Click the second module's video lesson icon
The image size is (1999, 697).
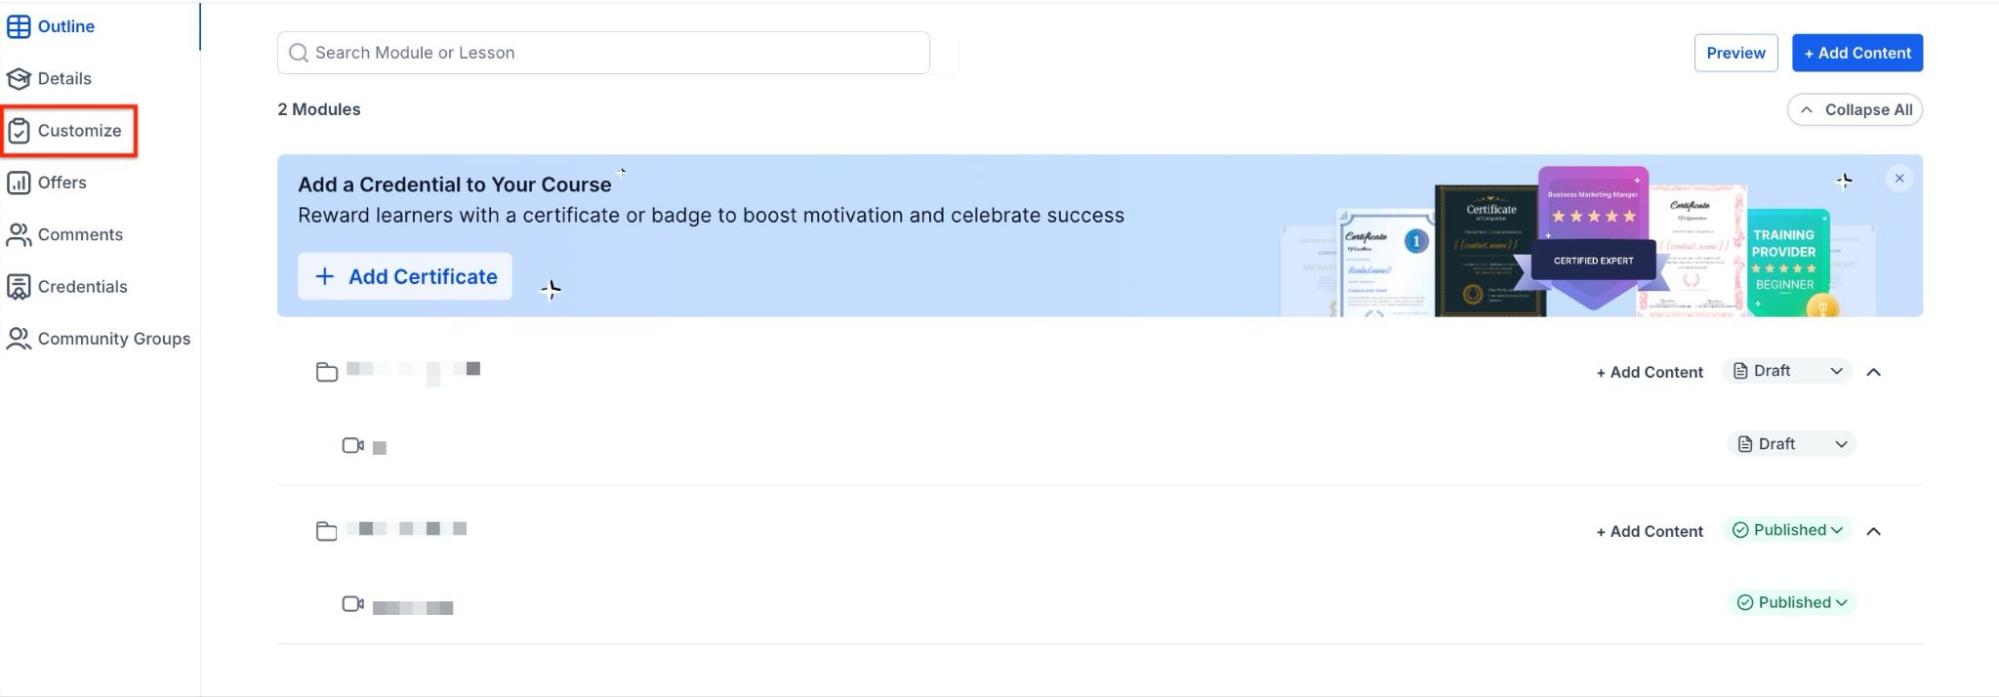pyautogui.click(x=352, y=604)
